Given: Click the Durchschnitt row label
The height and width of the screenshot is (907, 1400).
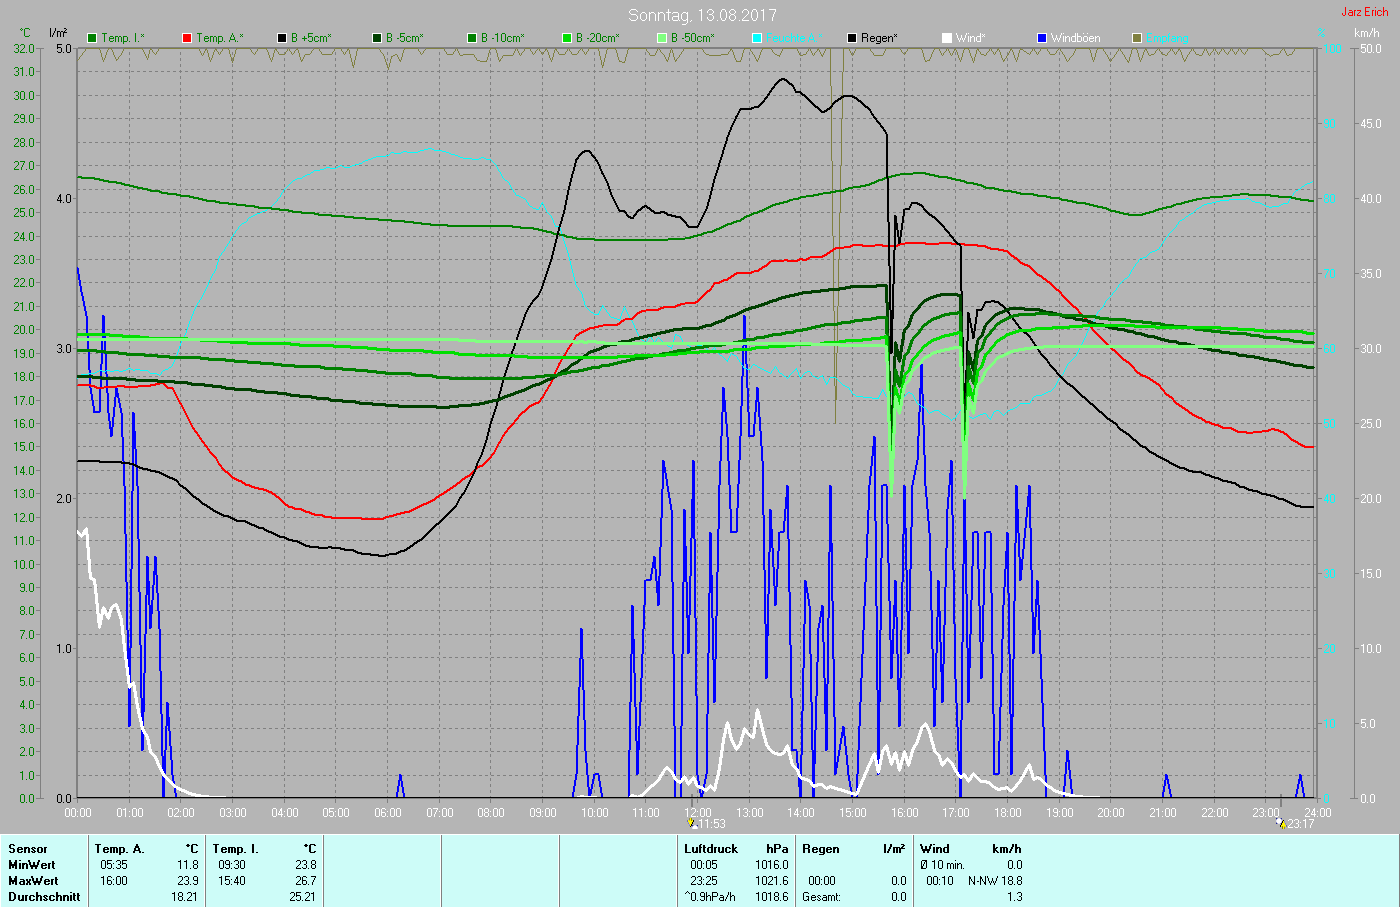Looking at the screenshot, I should tap(44, 897).
